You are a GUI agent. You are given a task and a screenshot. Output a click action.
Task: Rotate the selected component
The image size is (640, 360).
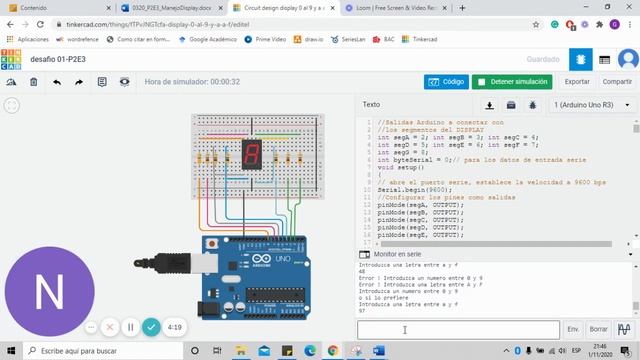tap(11, 82)
